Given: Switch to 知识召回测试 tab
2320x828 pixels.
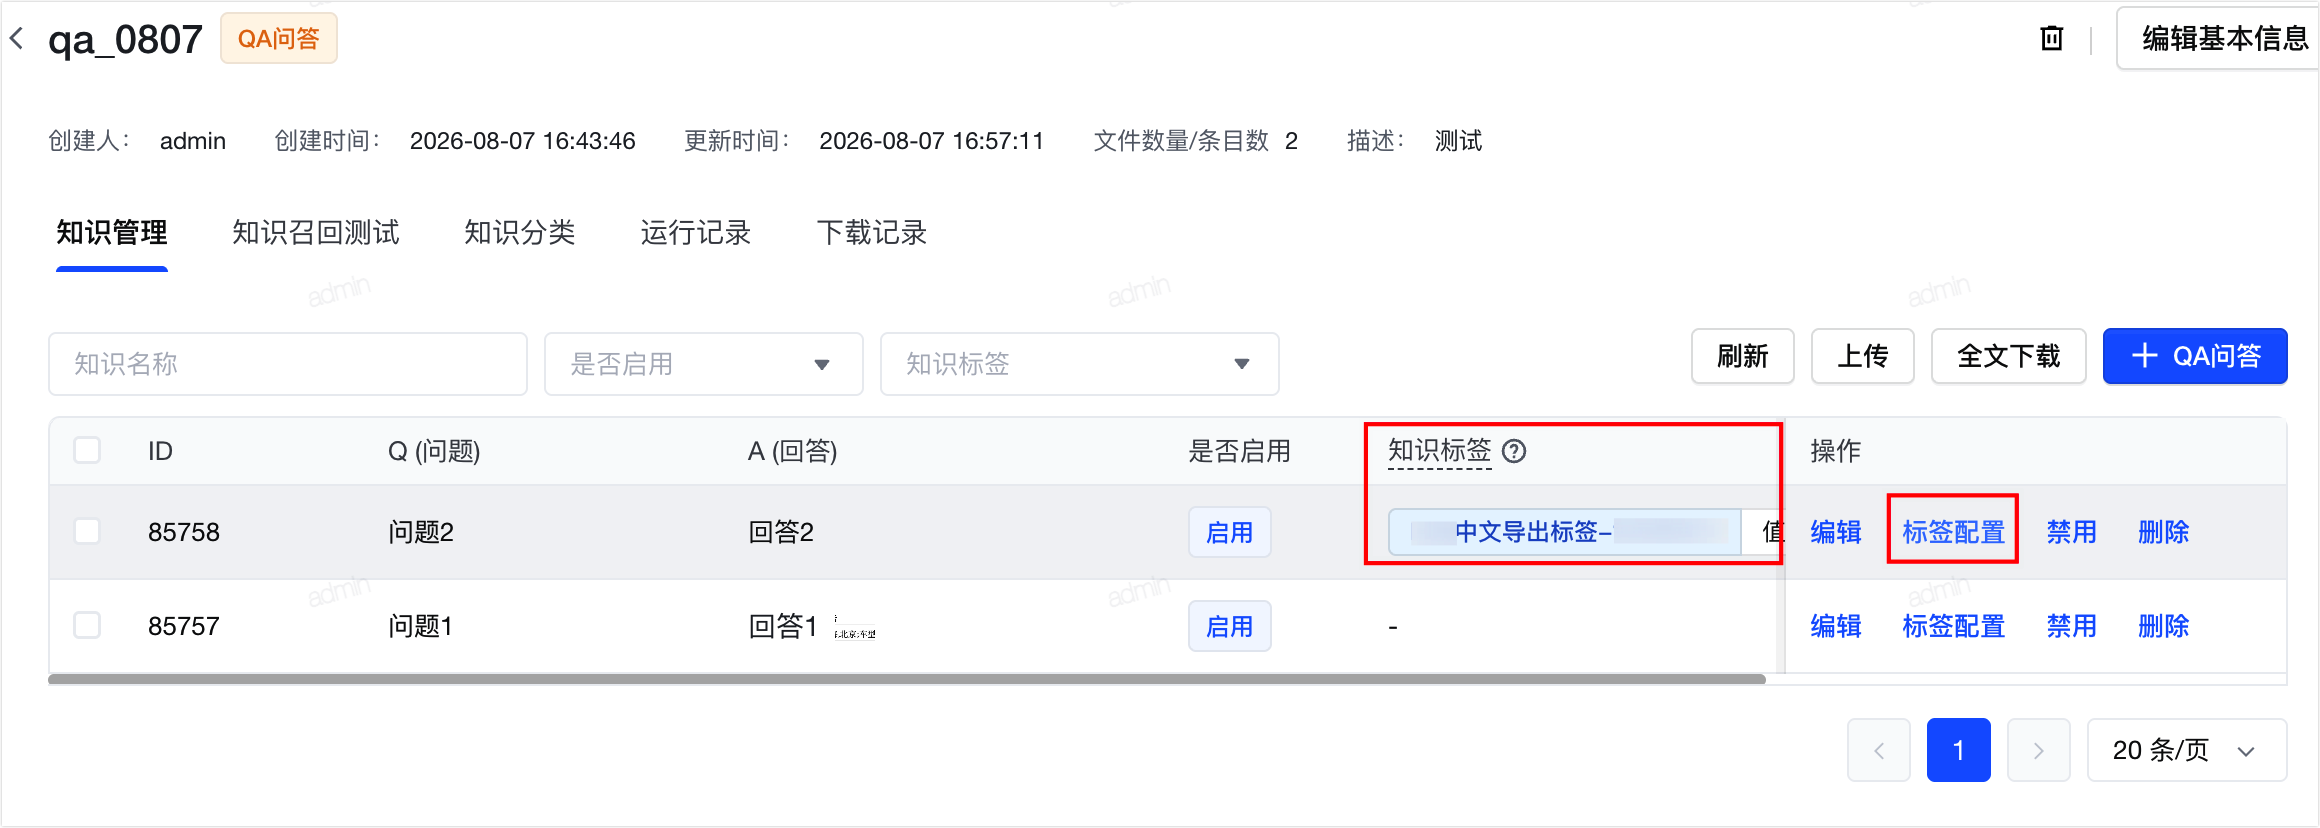Looking at the screenshot, I should [x=316, y=233].
